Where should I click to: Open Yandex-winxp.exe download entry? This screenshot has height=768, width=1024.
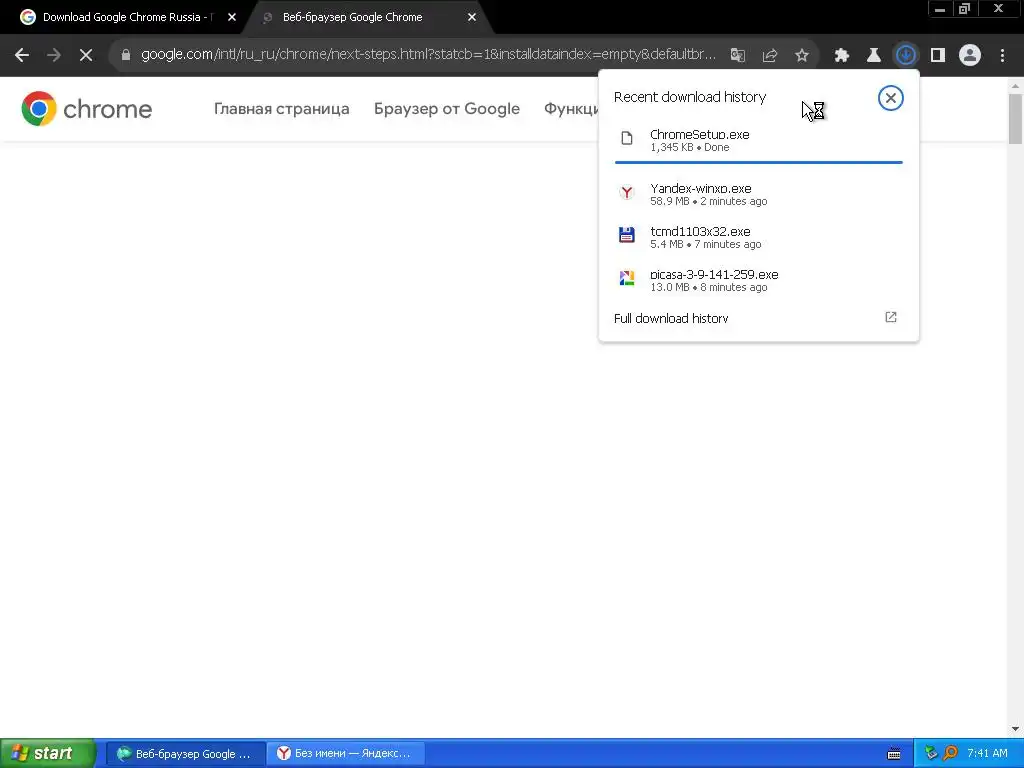pos(759,194)
